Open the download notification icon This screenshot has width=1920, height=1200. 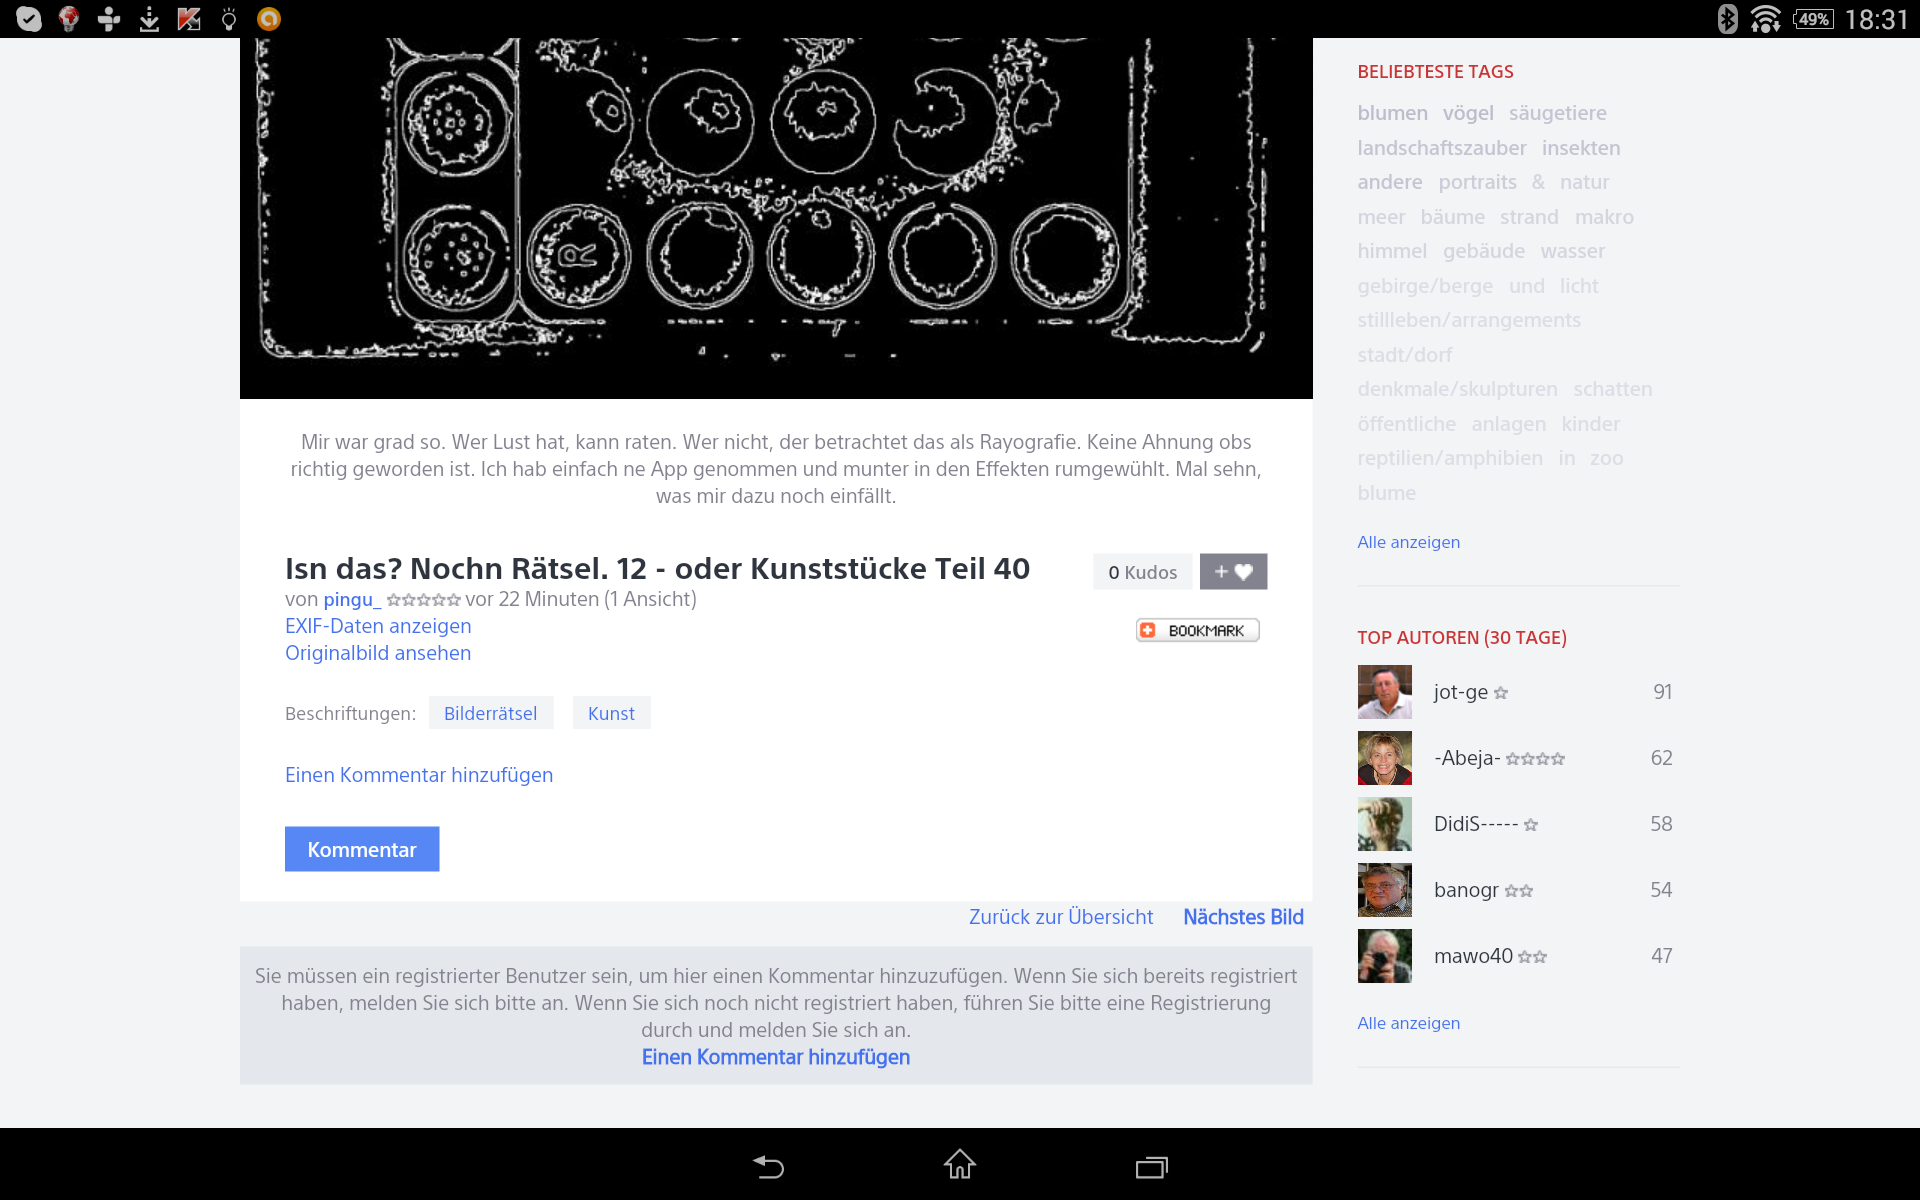148,18
